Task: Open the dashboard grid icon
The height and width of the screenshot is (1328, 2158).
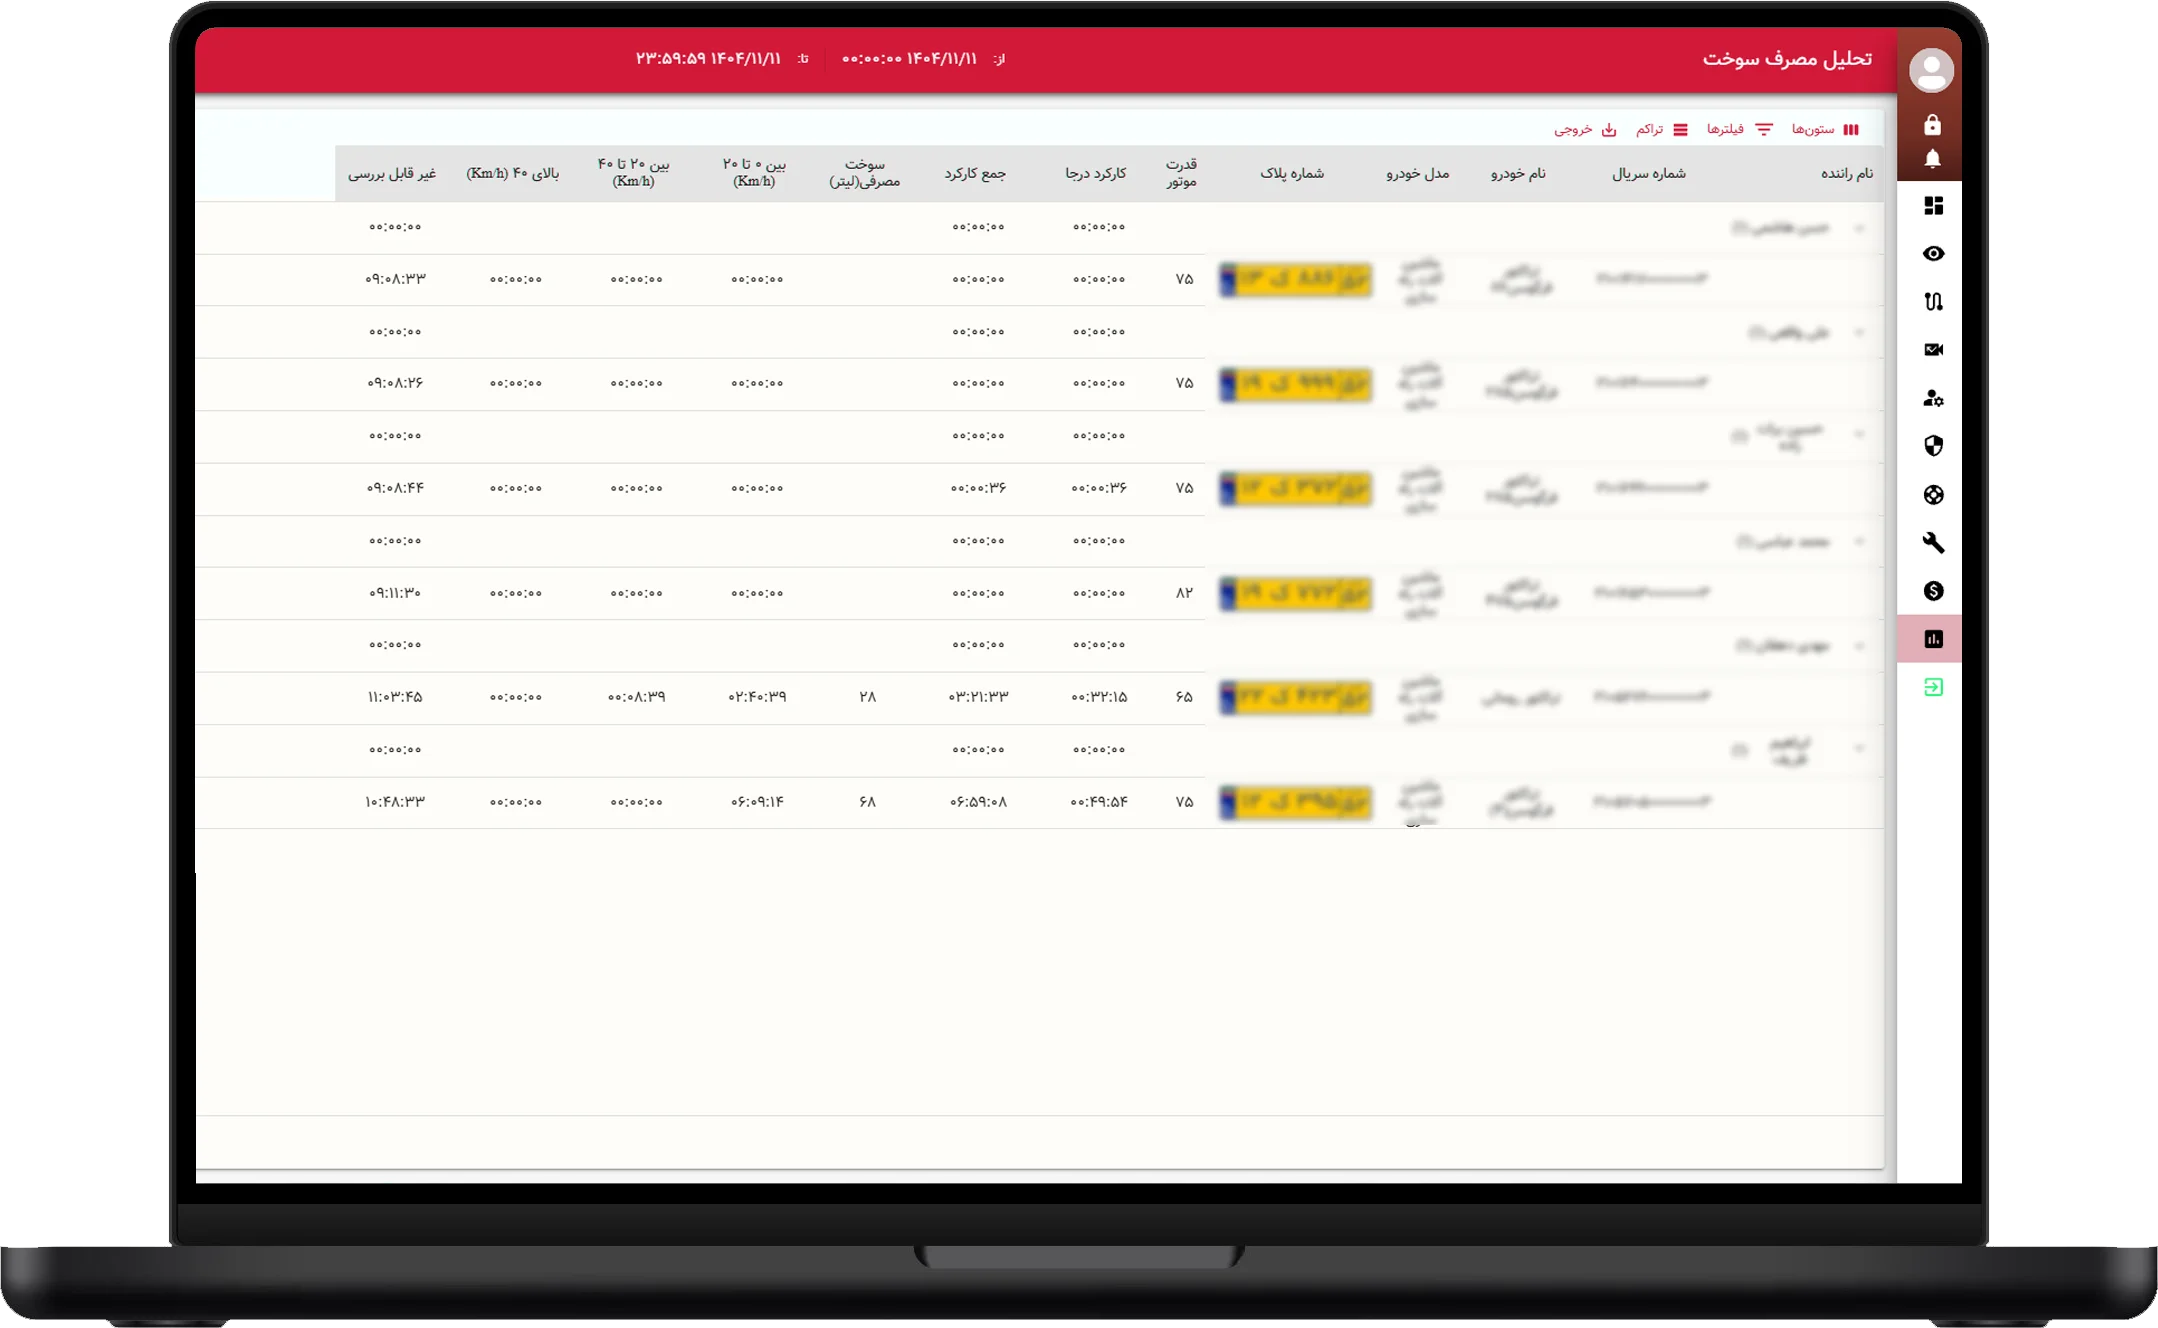Action: click(1933, 206)
